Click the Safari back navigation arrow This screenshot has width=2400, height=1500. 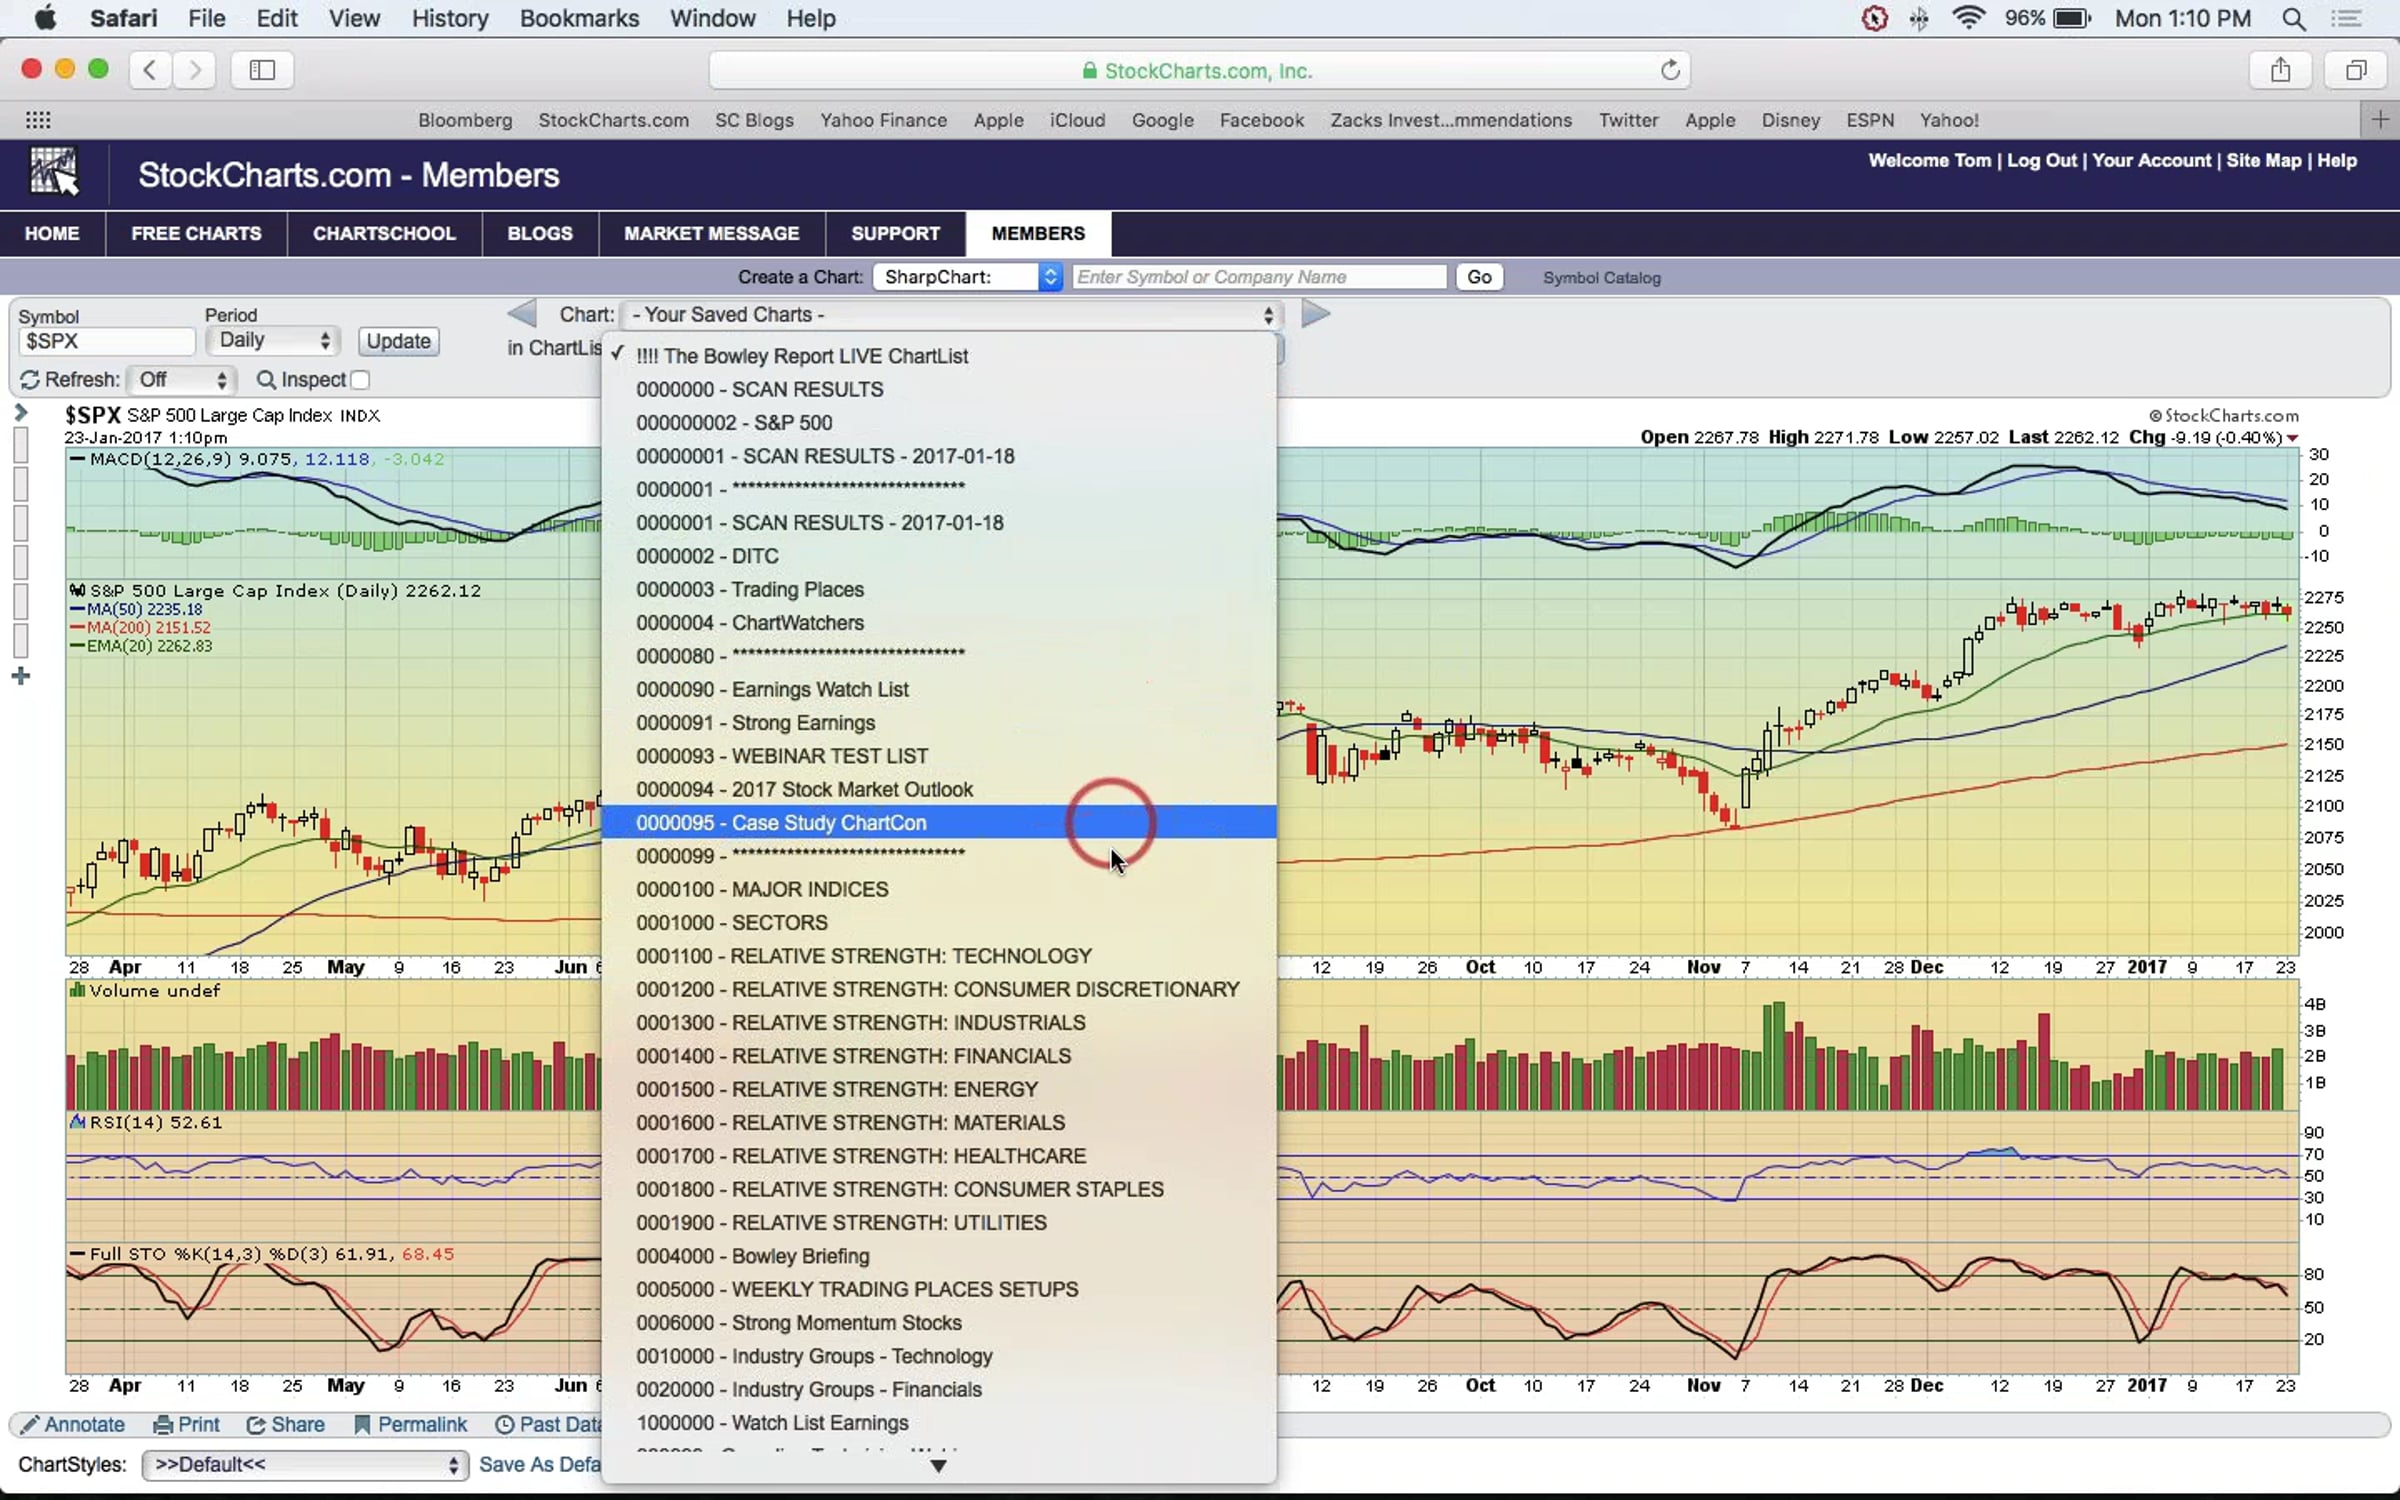click(x=150, y=70)
